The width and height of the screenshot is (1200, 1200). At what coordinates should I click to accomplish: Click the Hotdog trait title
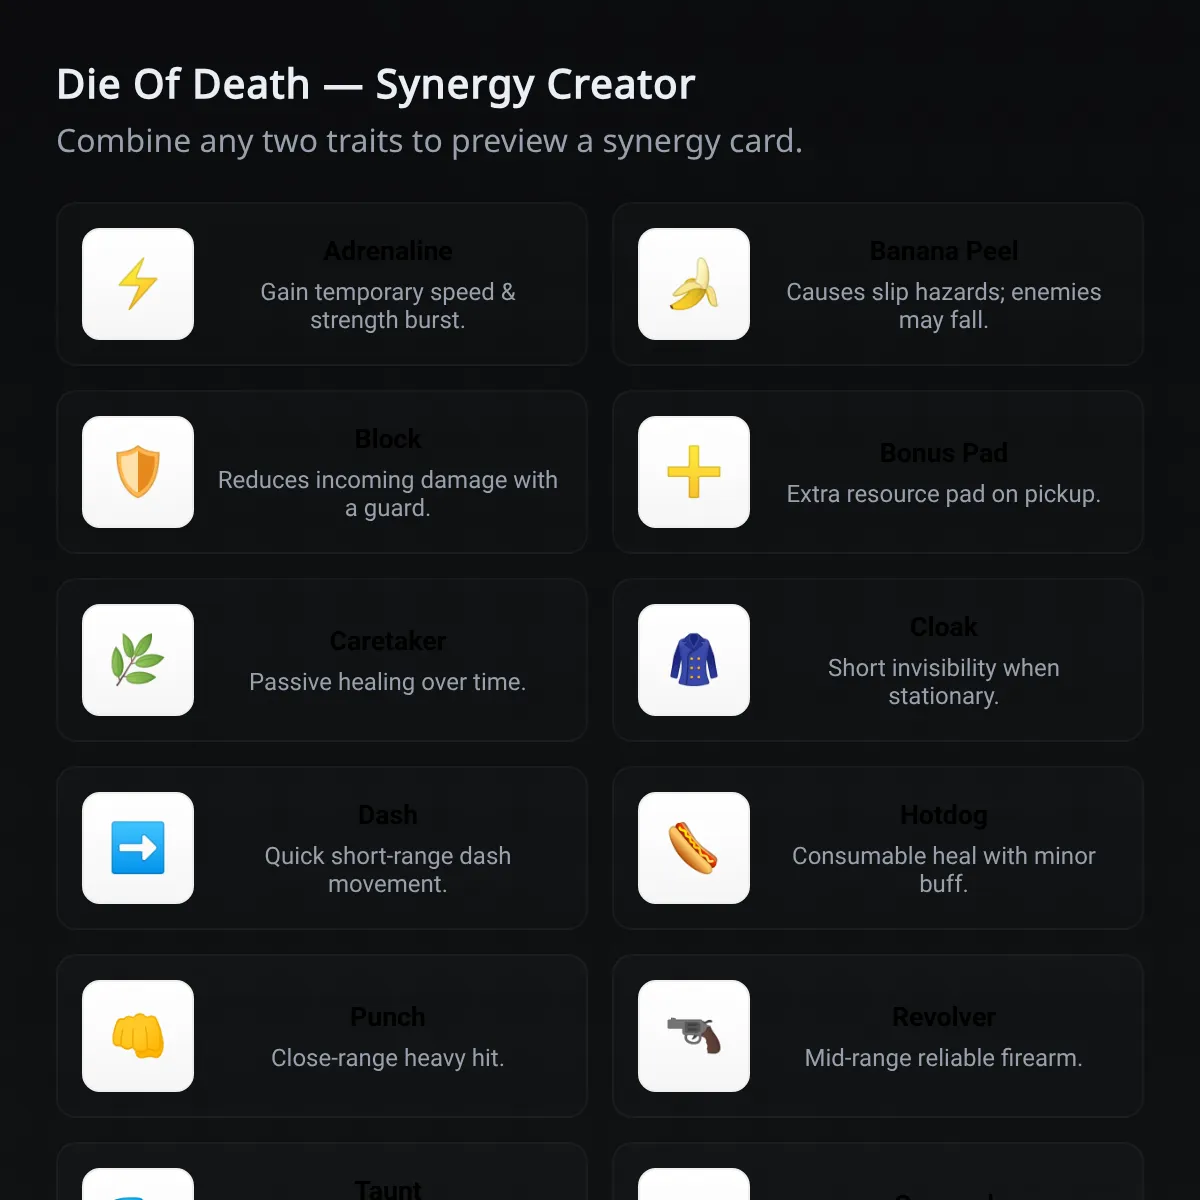944,815
